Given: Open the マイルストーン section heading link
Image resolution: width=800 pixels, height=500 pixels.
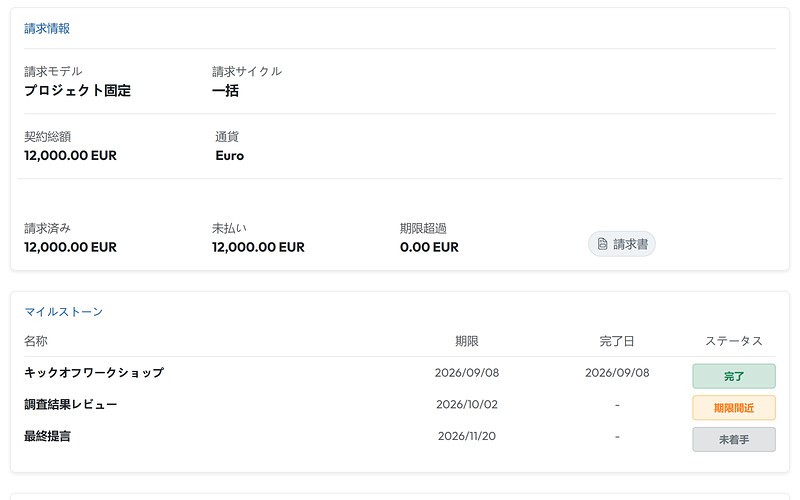Looking at the screenshot, I should click(x=64, y=312).
